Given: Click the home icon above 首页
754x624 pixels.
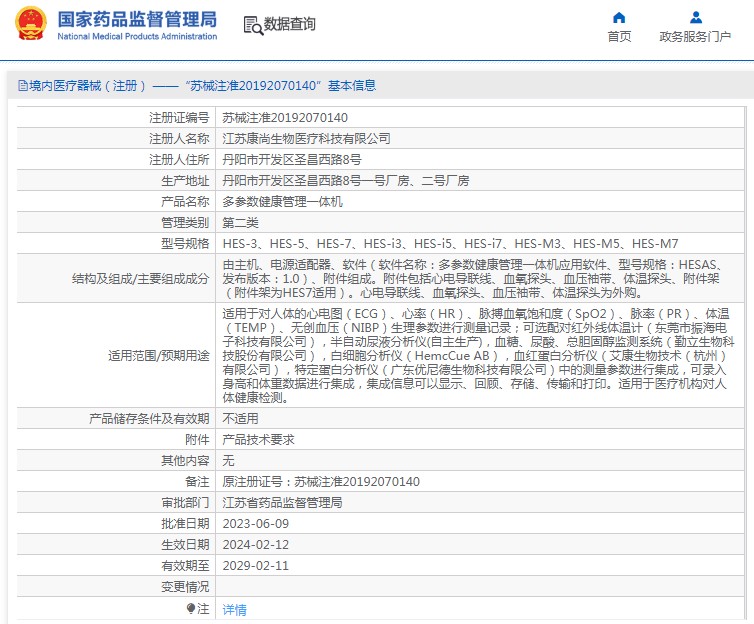Looking at the screenshot, I should 619,18.
